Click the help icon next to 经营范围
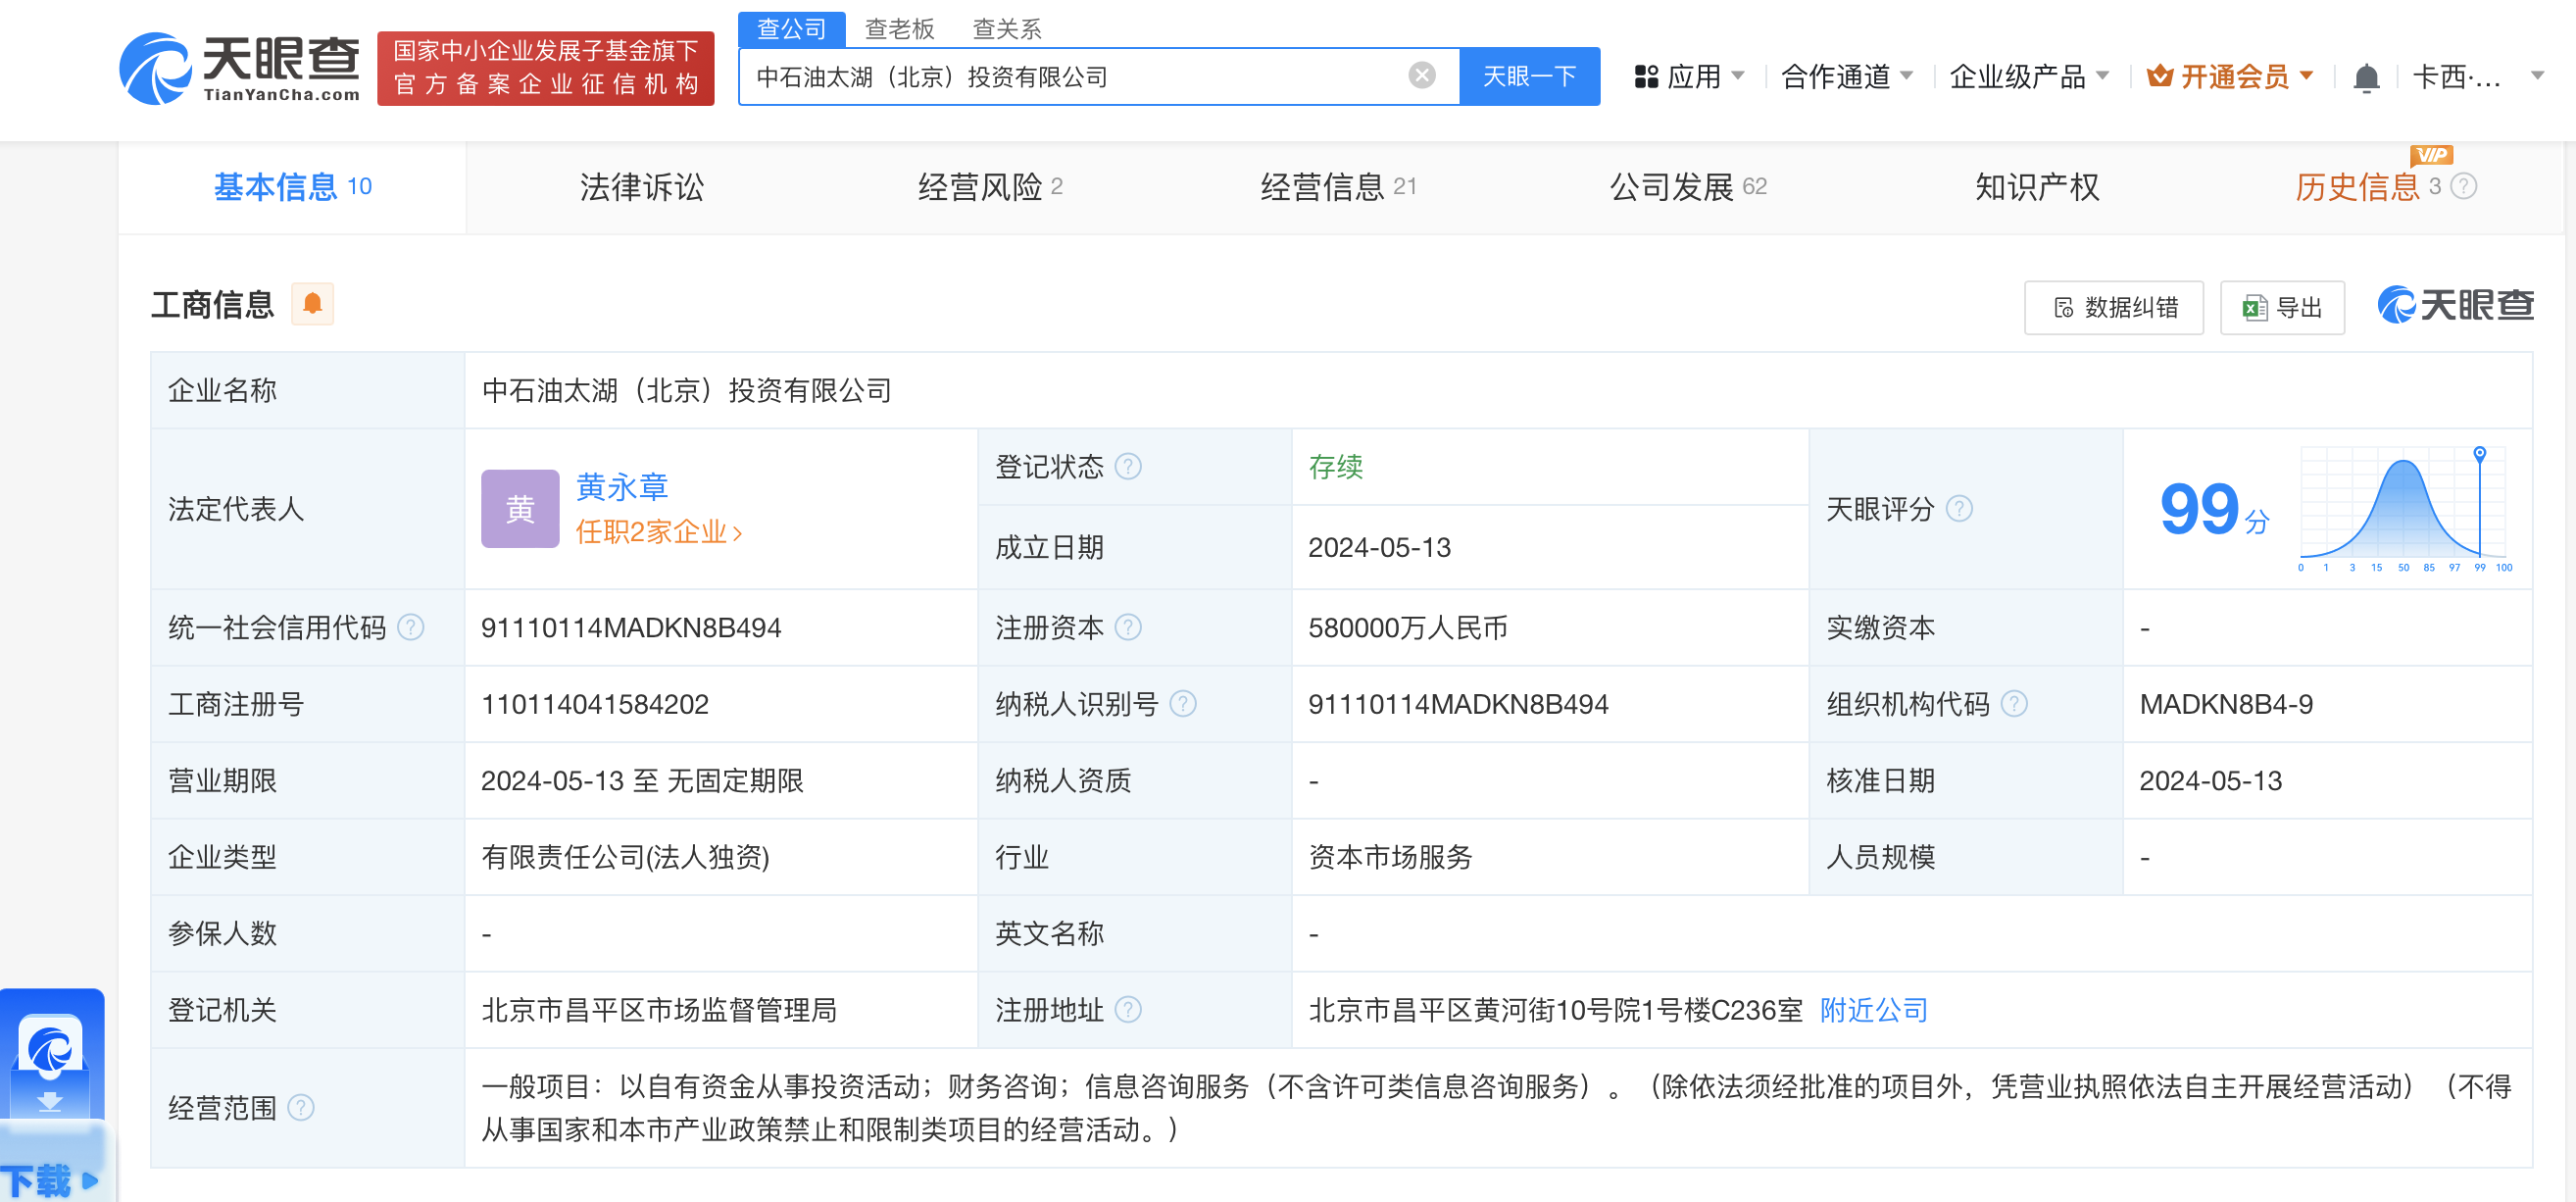Viewport: 2576px width, 1202px height. [x=301, y=1108]
